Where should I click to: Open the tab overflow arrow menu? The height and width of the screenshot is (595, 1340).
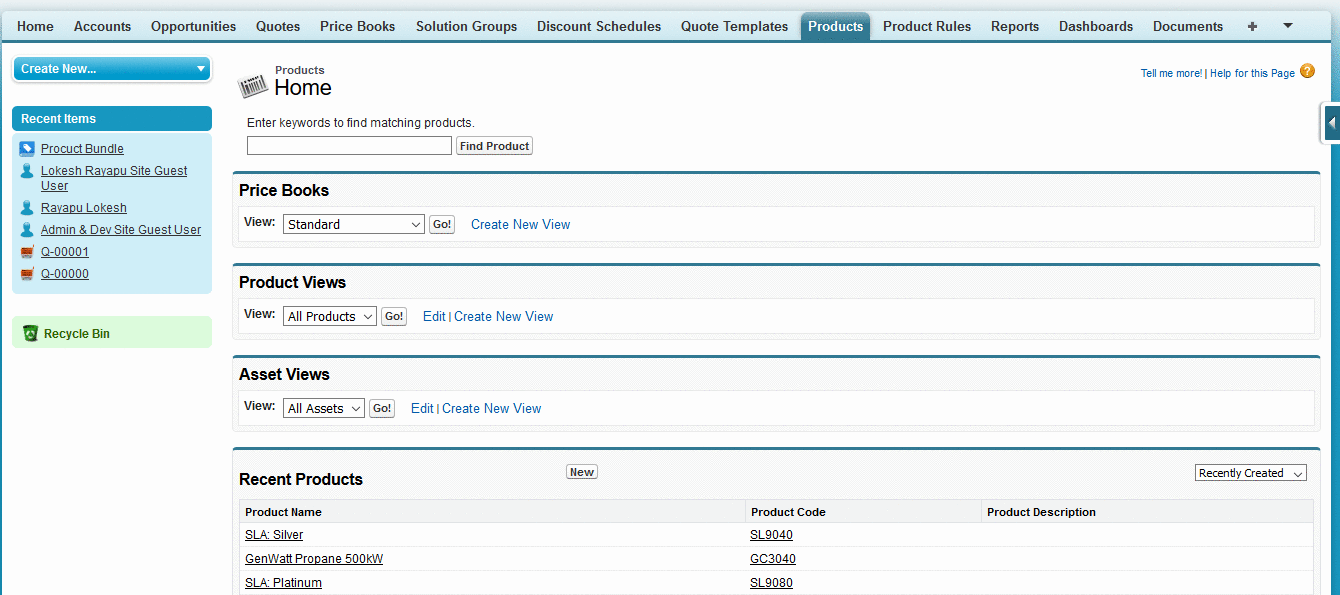1287,25
